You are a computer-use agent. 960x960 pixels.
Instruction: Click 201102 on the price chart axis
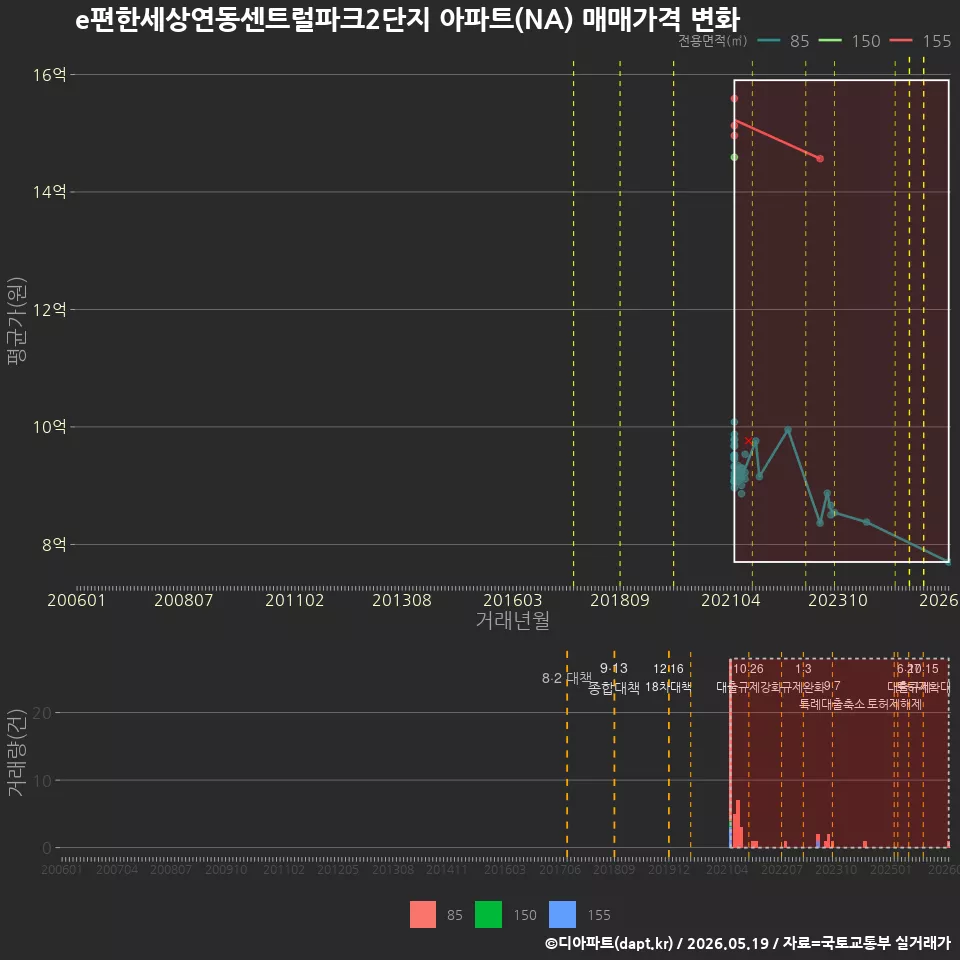(294, 600)
